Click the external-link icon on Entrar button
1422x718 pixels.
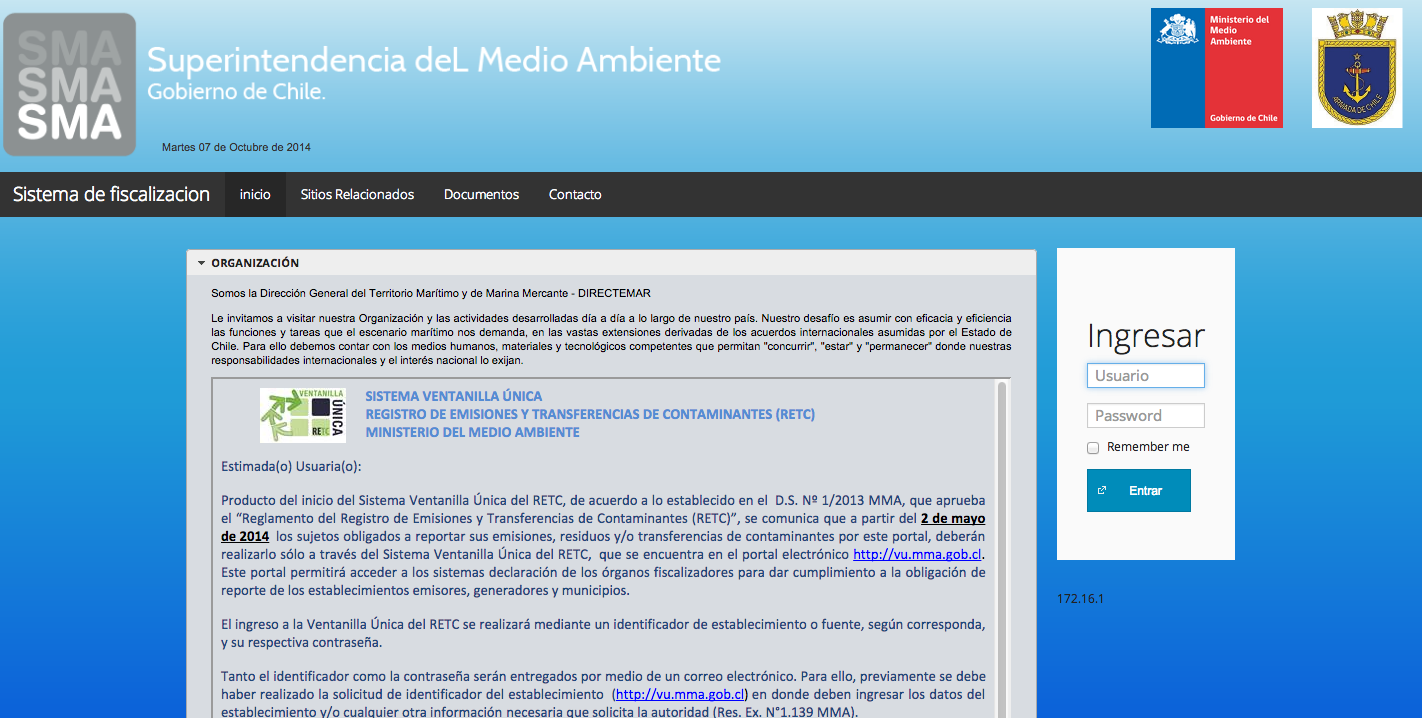click(x=1102, y=491)
